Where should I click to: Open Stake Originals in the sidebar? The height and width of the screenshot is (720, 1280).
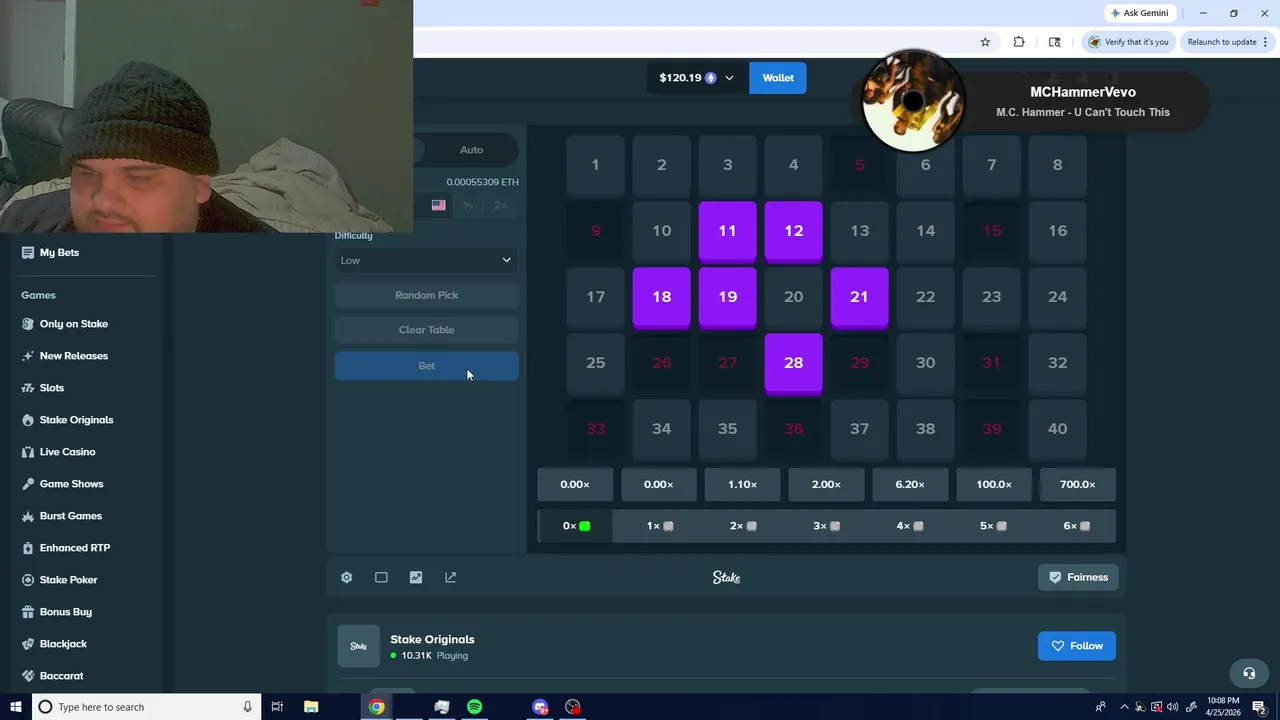click(76, 420)
